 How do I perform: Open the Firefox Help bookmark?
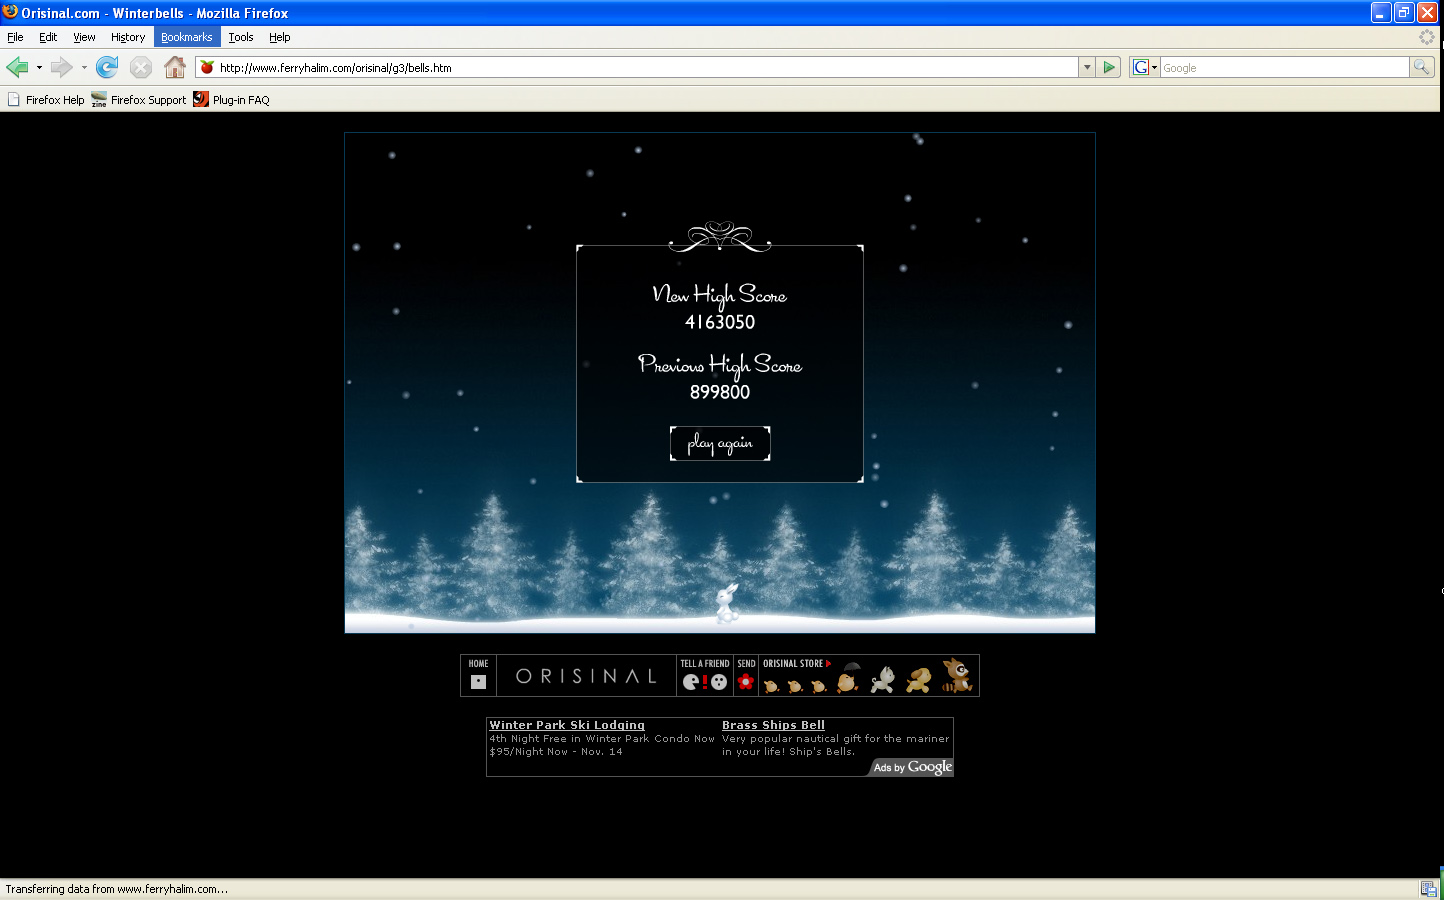click(x=46, y=100)
